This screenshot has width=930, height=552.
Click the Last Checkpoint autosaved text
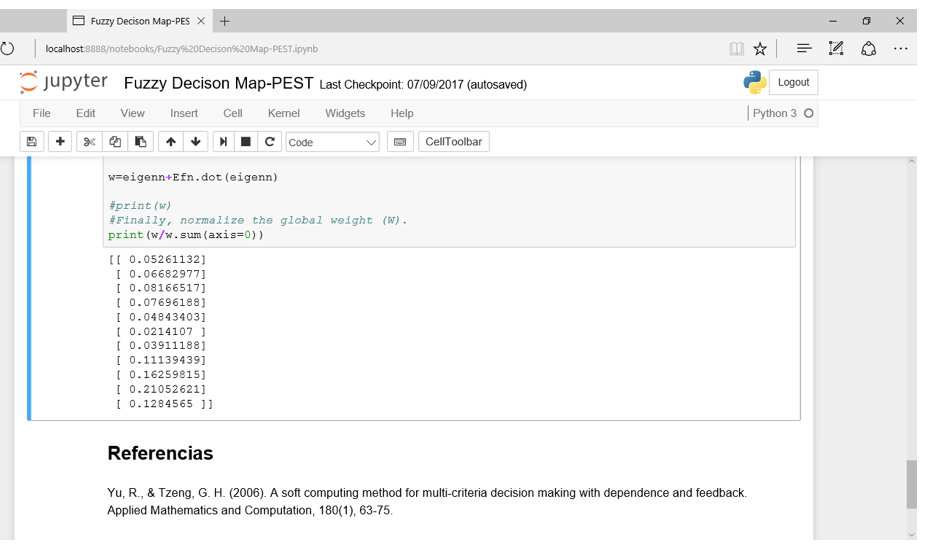click(x=423, y=85)
